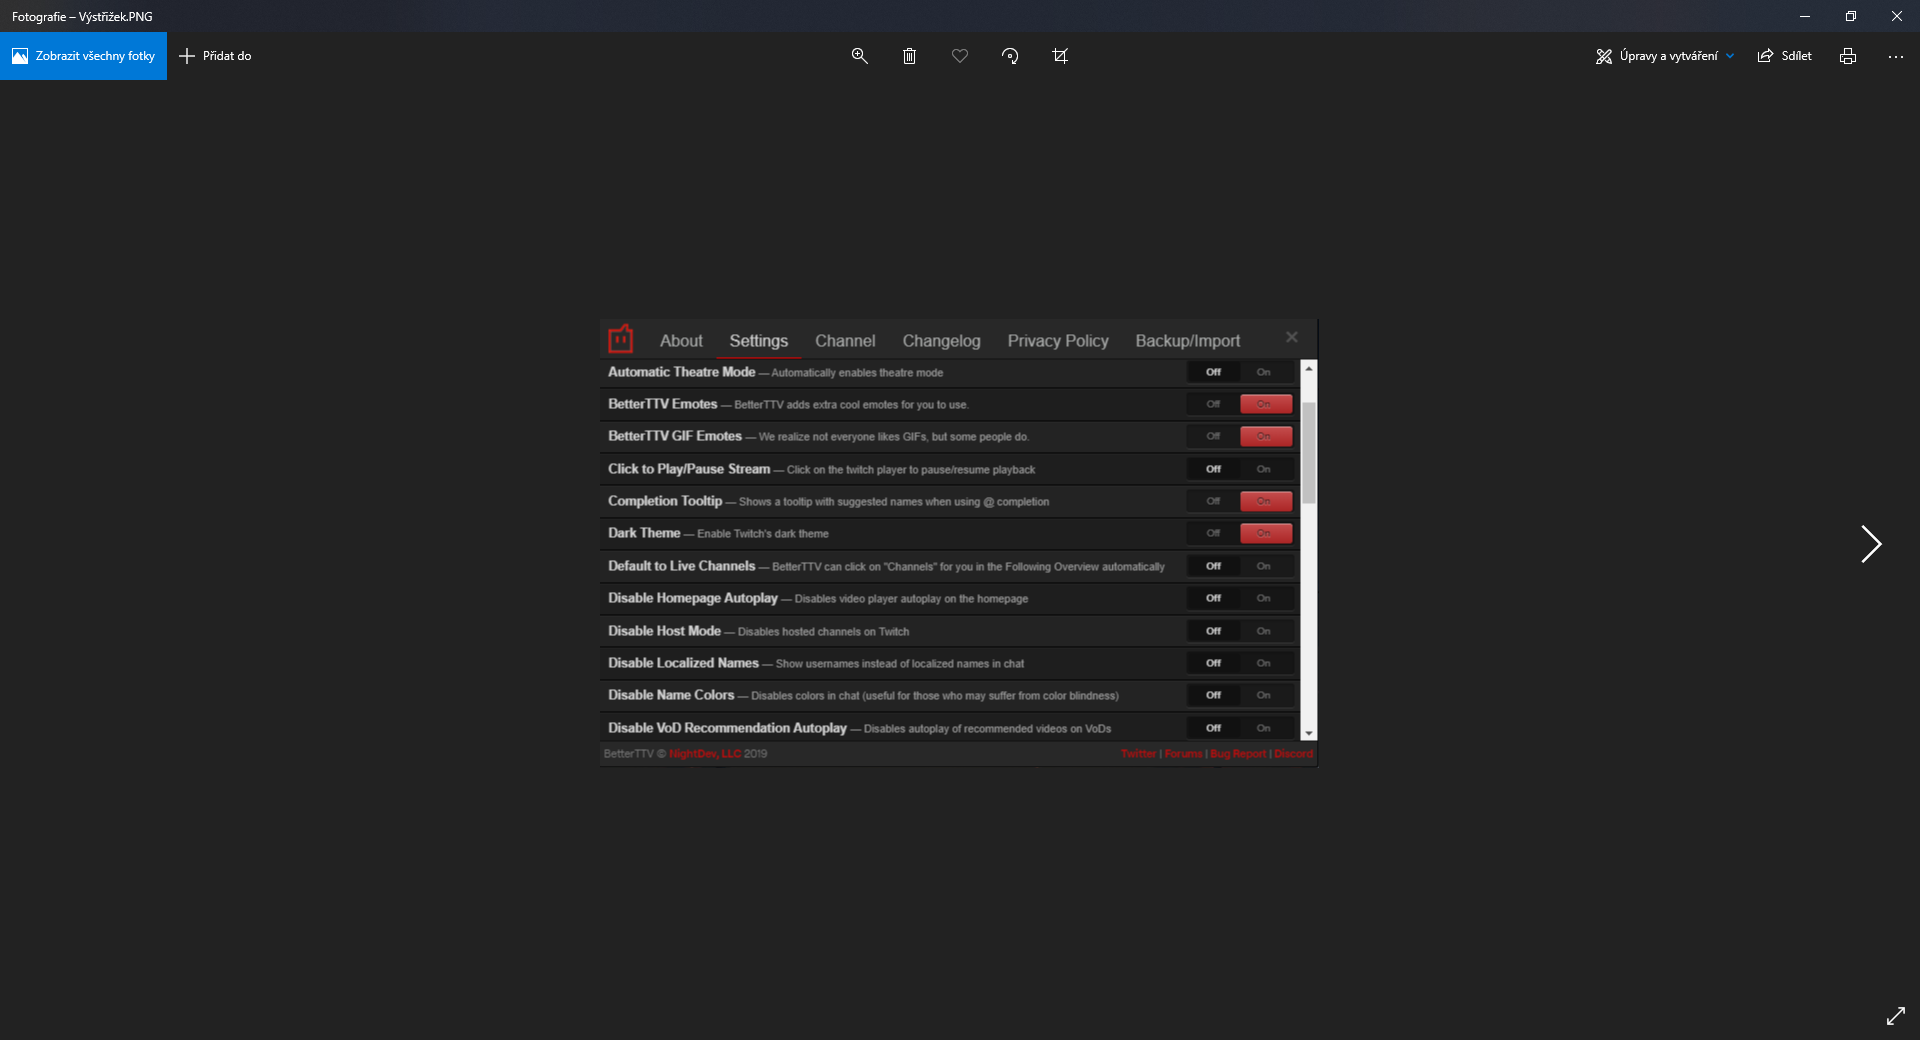This screenshot has width=1920, height=1040.
Task: Switch BetterTTV GIF Emotes to Off
Action: point(1213,436)
